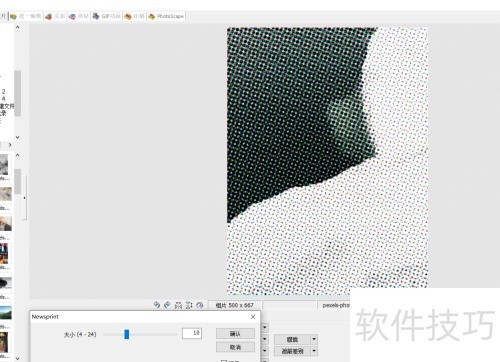Click the folder tree vertical scrollbar thumb
The width and height of the screenshot is (500, 362).
point(18,93)
